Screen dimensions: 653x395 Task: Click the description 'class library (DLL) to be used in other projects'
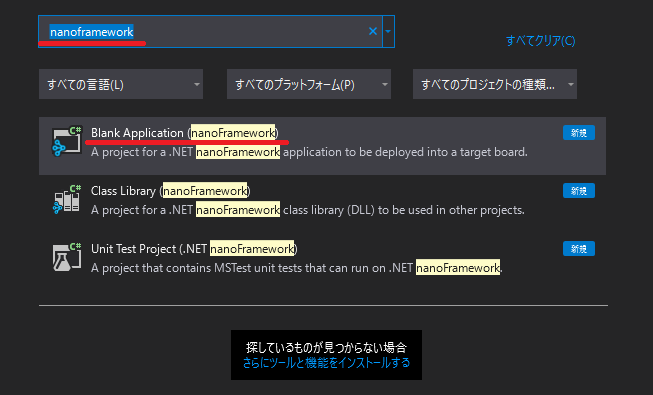[x=403, y=210]
